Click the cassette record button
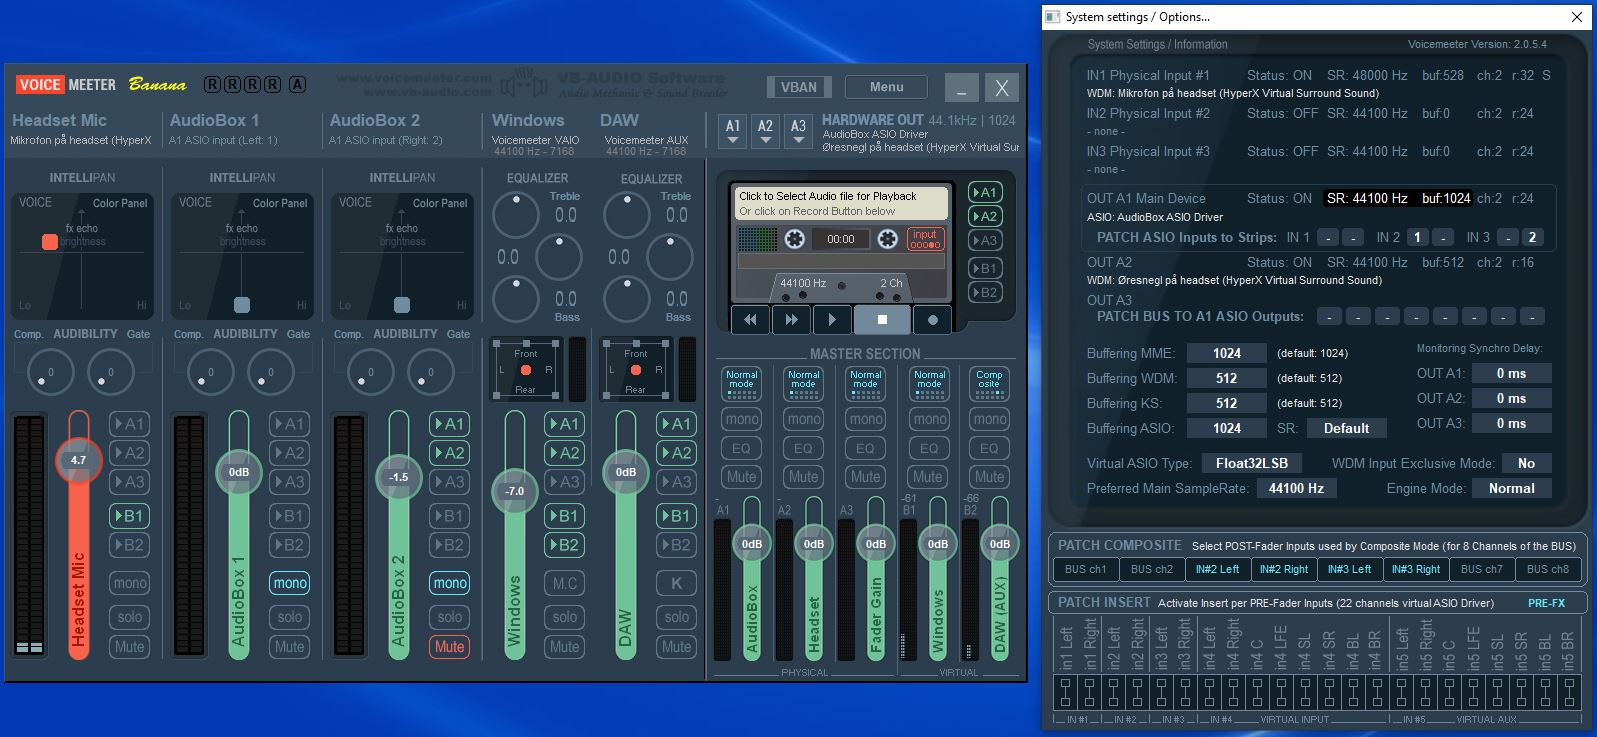The image size is (1597, 737). pos(933,320)
